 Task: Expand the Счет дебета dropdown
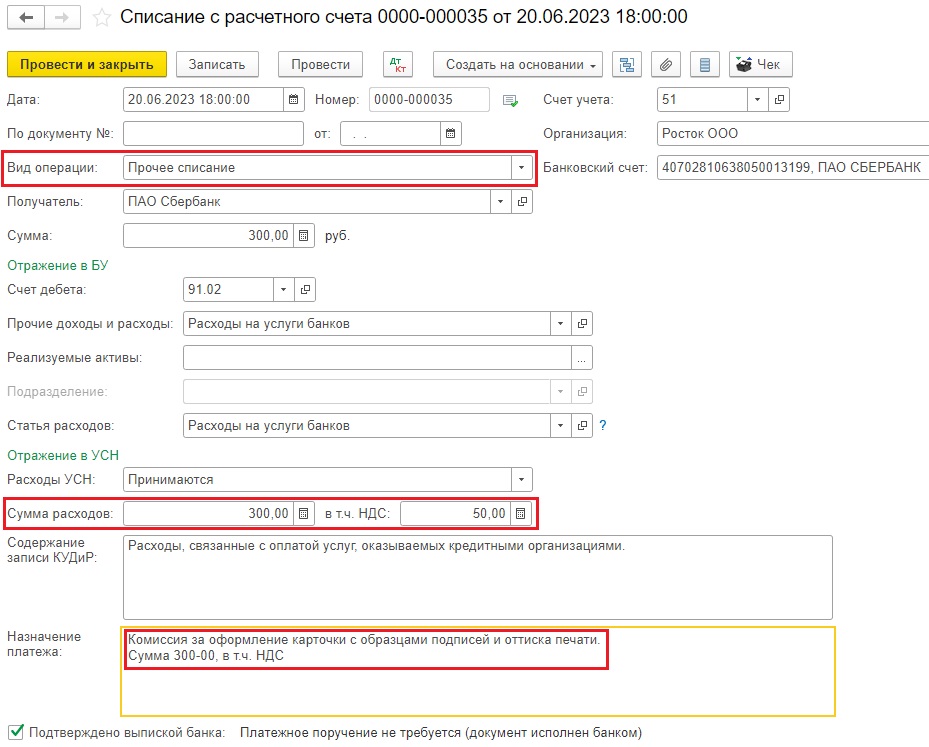click(x=284, y=289)
